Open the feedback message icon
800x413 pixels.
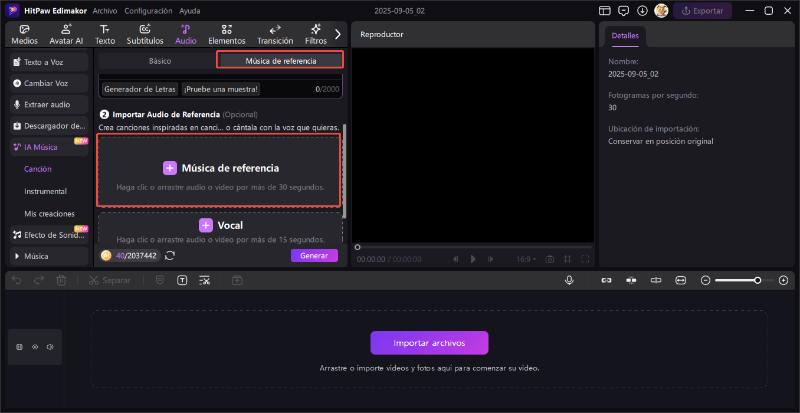pyautogui.click(x=623, y=11)
